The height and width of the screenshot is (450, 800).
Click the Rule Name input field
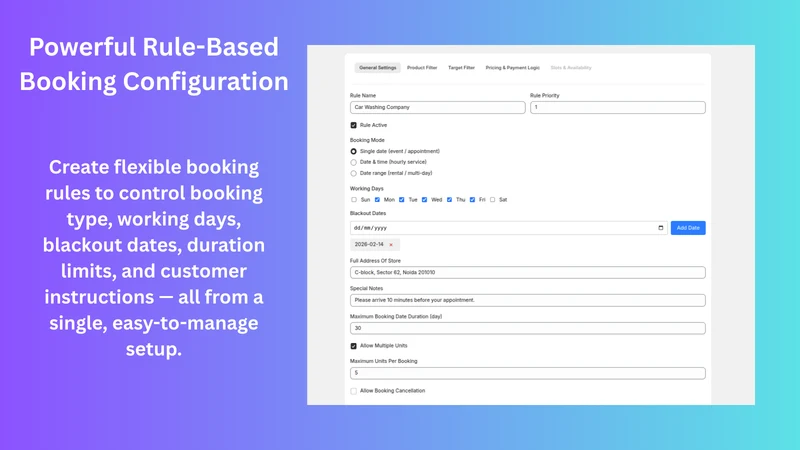tap(437, 107)
